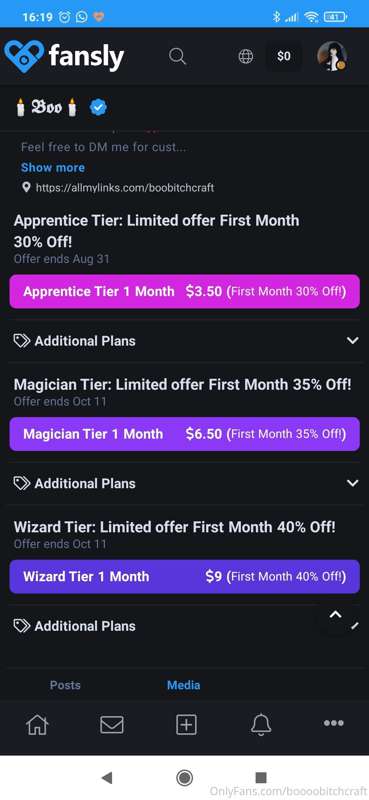Tap the scroll-to-top arrow button
369x800 pixels.
[x=335, y=615]
